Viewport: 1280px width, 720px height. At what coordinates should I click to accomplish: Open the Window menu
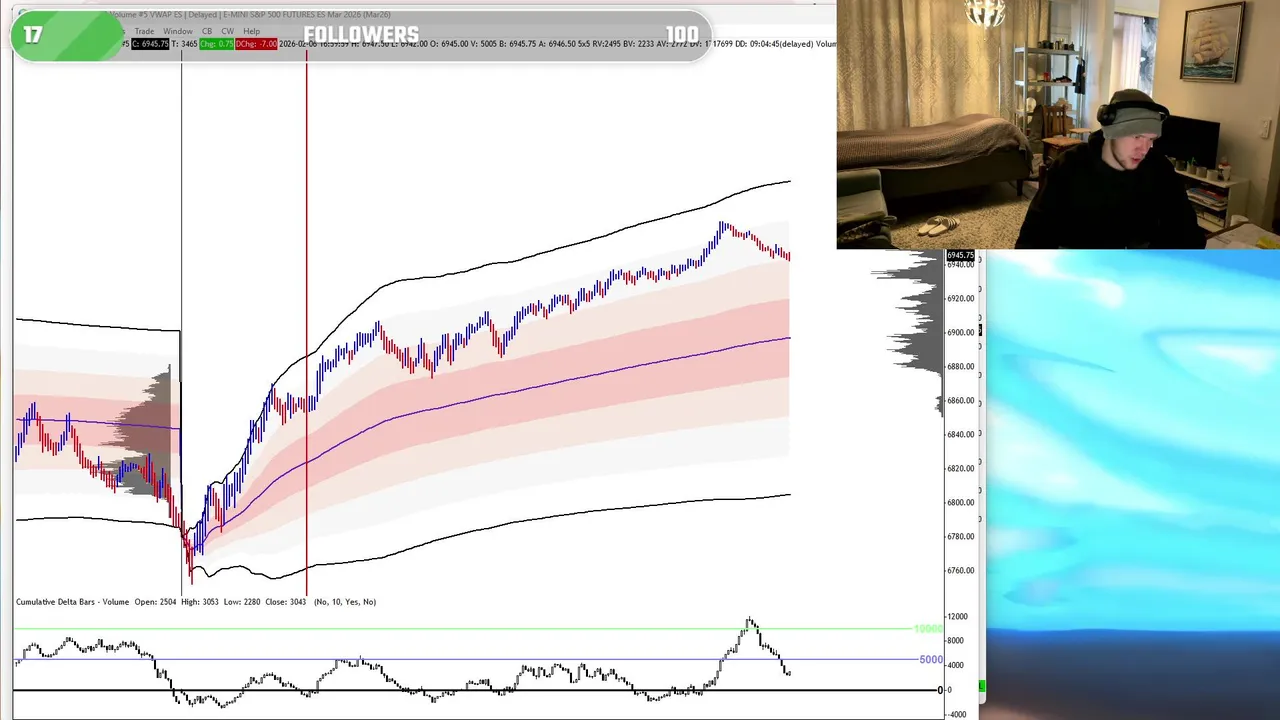point(178,31)
